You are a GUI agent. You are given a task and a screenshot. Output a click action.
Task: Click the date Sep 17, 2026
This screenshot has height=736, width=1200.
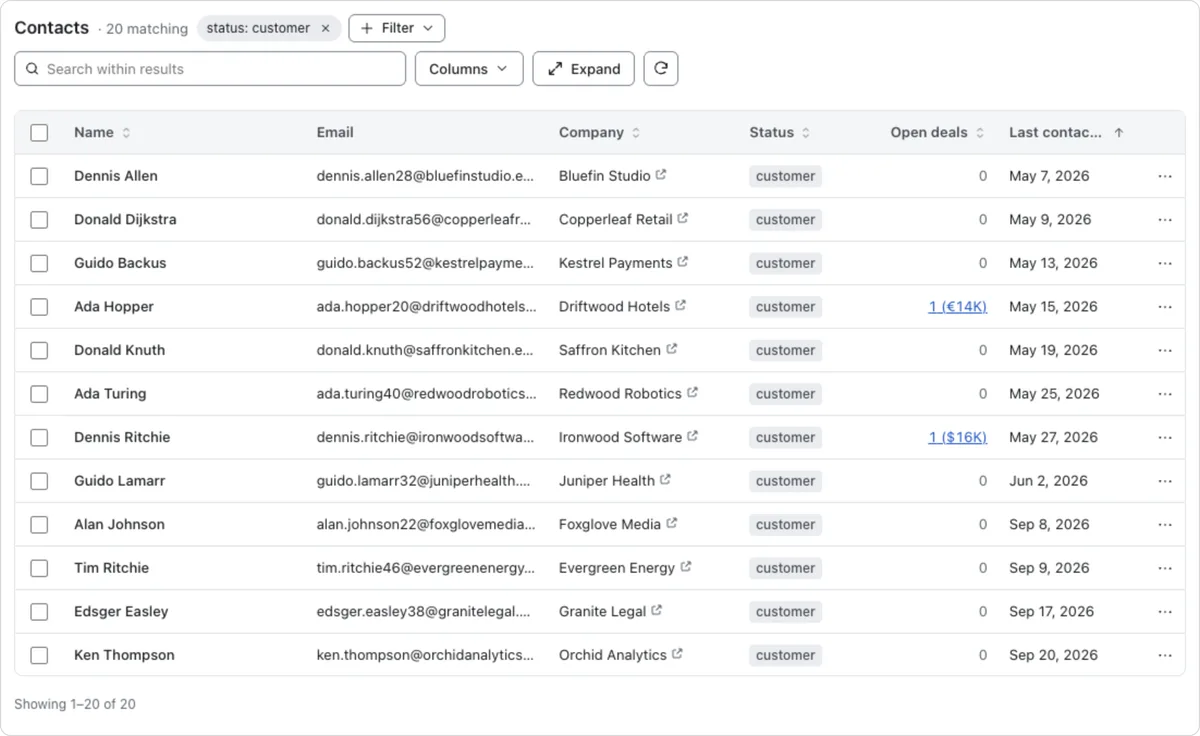[x=1052, y=611]
